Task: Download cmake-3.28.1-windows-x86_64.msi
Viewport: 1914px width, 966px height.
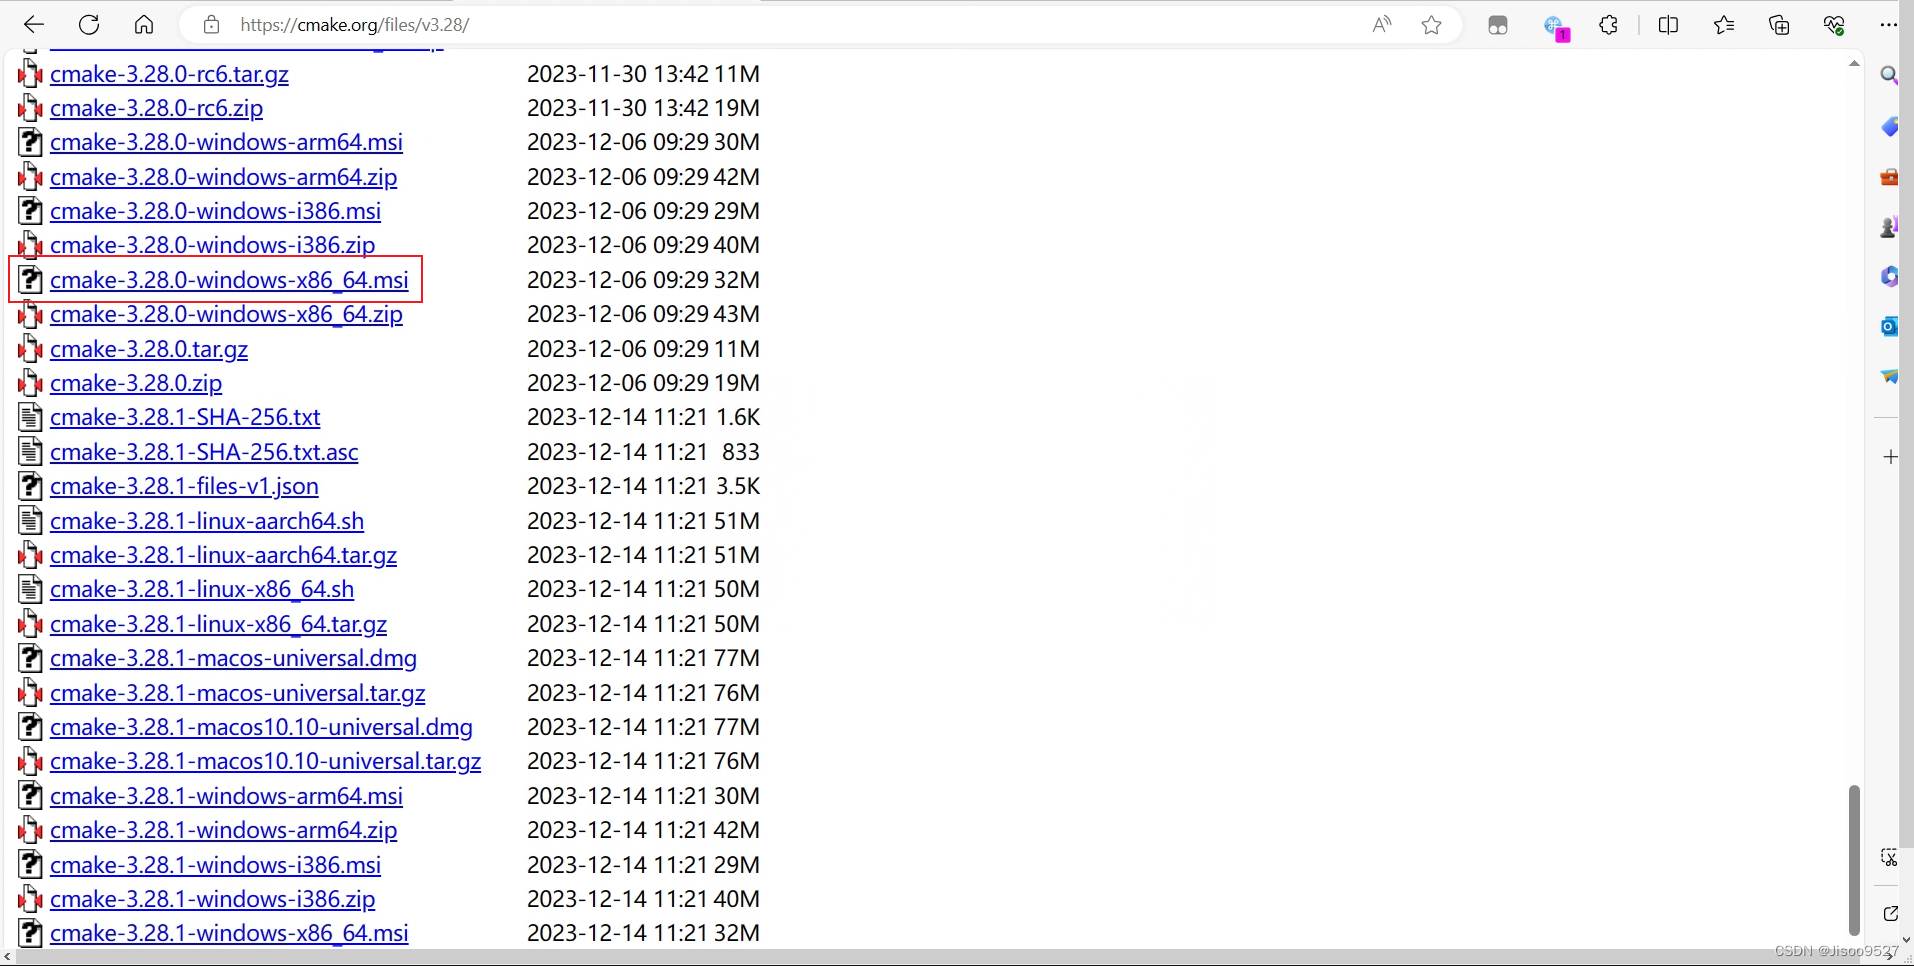Action: [x=229, y=933]
